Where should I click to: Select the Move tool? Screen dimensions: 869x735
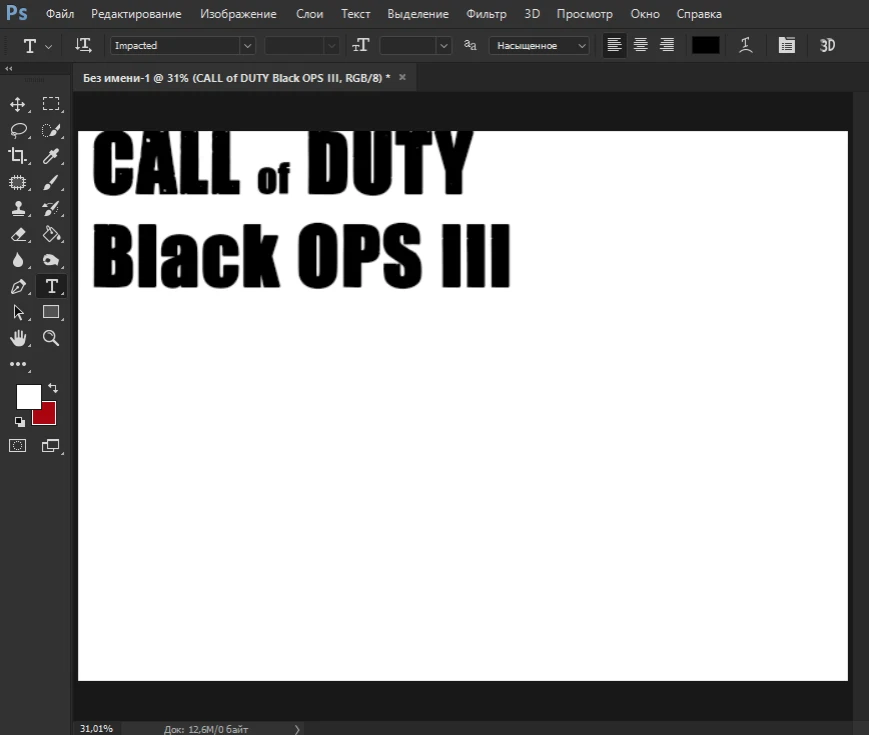(18, 103)
